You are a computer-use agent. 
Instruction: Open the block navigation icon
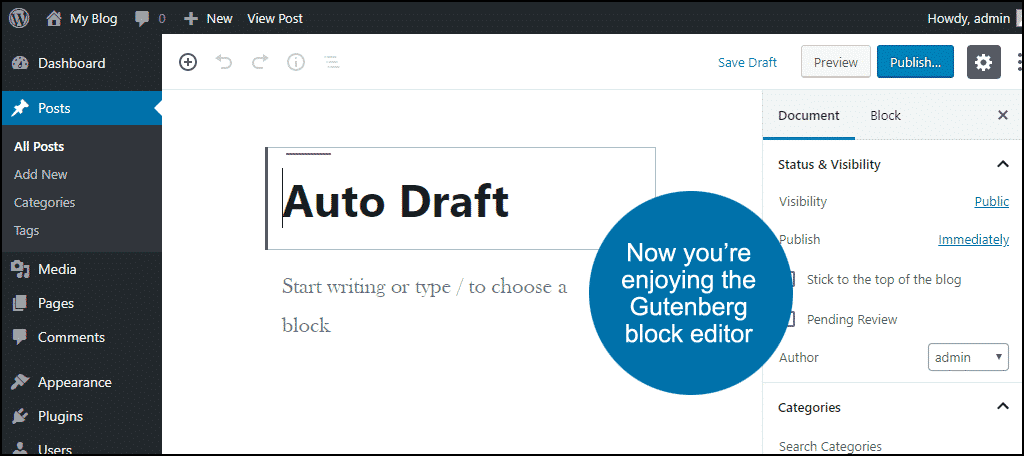coord(332,62)
